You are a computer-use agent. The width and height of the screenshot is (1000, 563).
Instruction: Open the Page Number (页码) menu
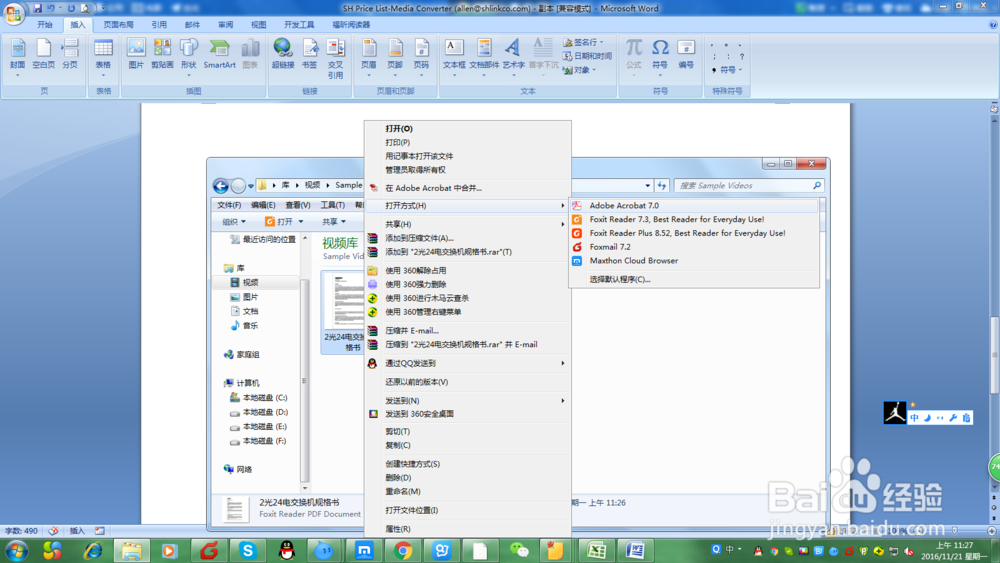click(421, 55)
